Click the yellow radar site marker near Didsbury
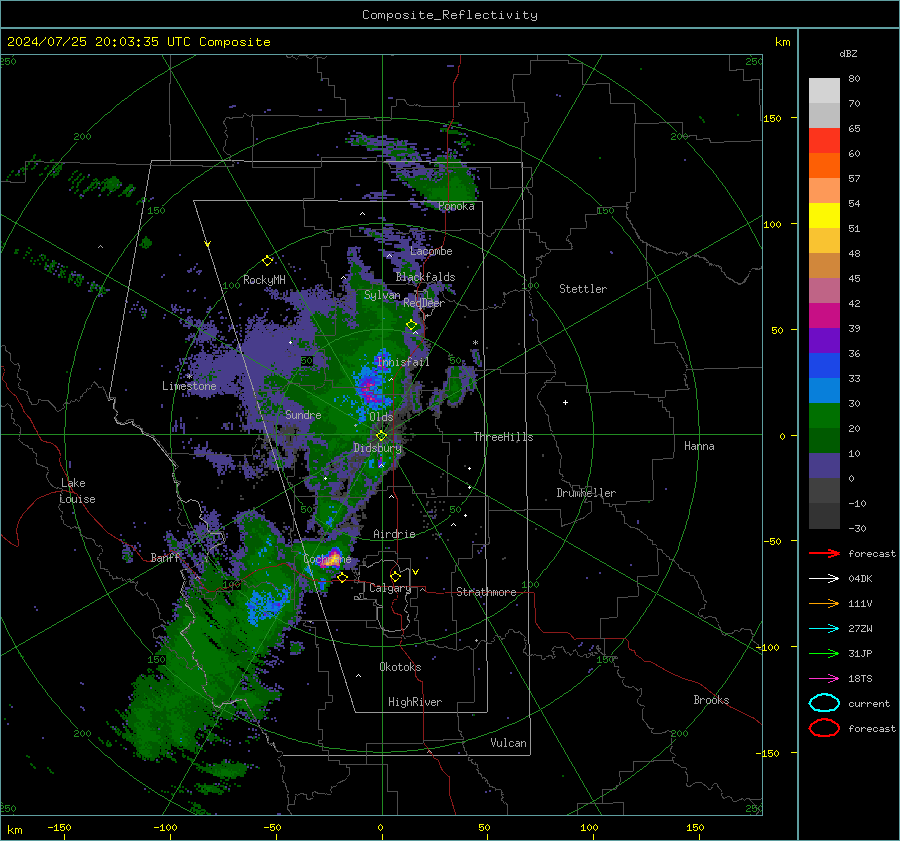 coord(382,436)
